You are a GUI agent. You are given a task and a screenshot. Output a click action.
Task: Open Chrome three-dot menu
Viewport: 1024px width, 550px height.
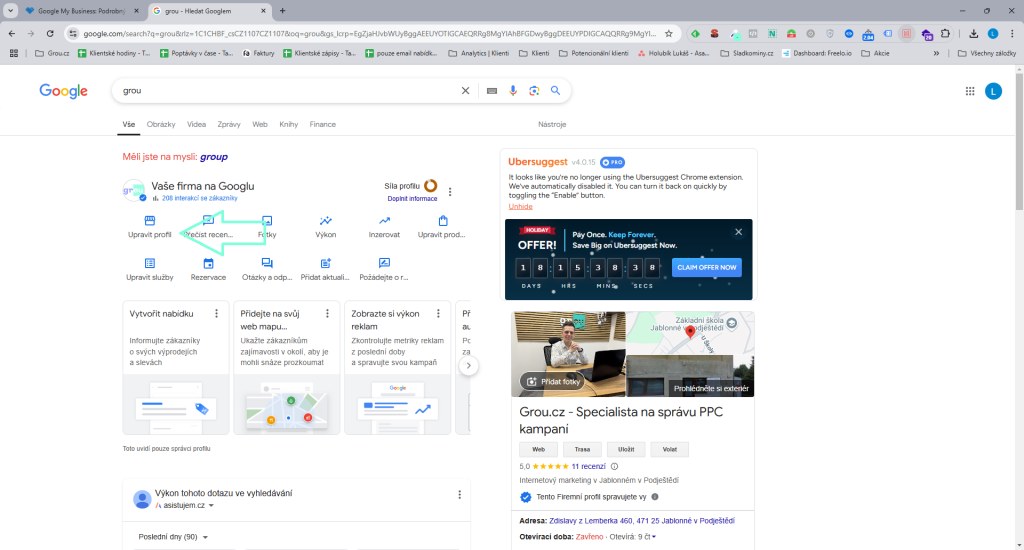(1012, 33)
